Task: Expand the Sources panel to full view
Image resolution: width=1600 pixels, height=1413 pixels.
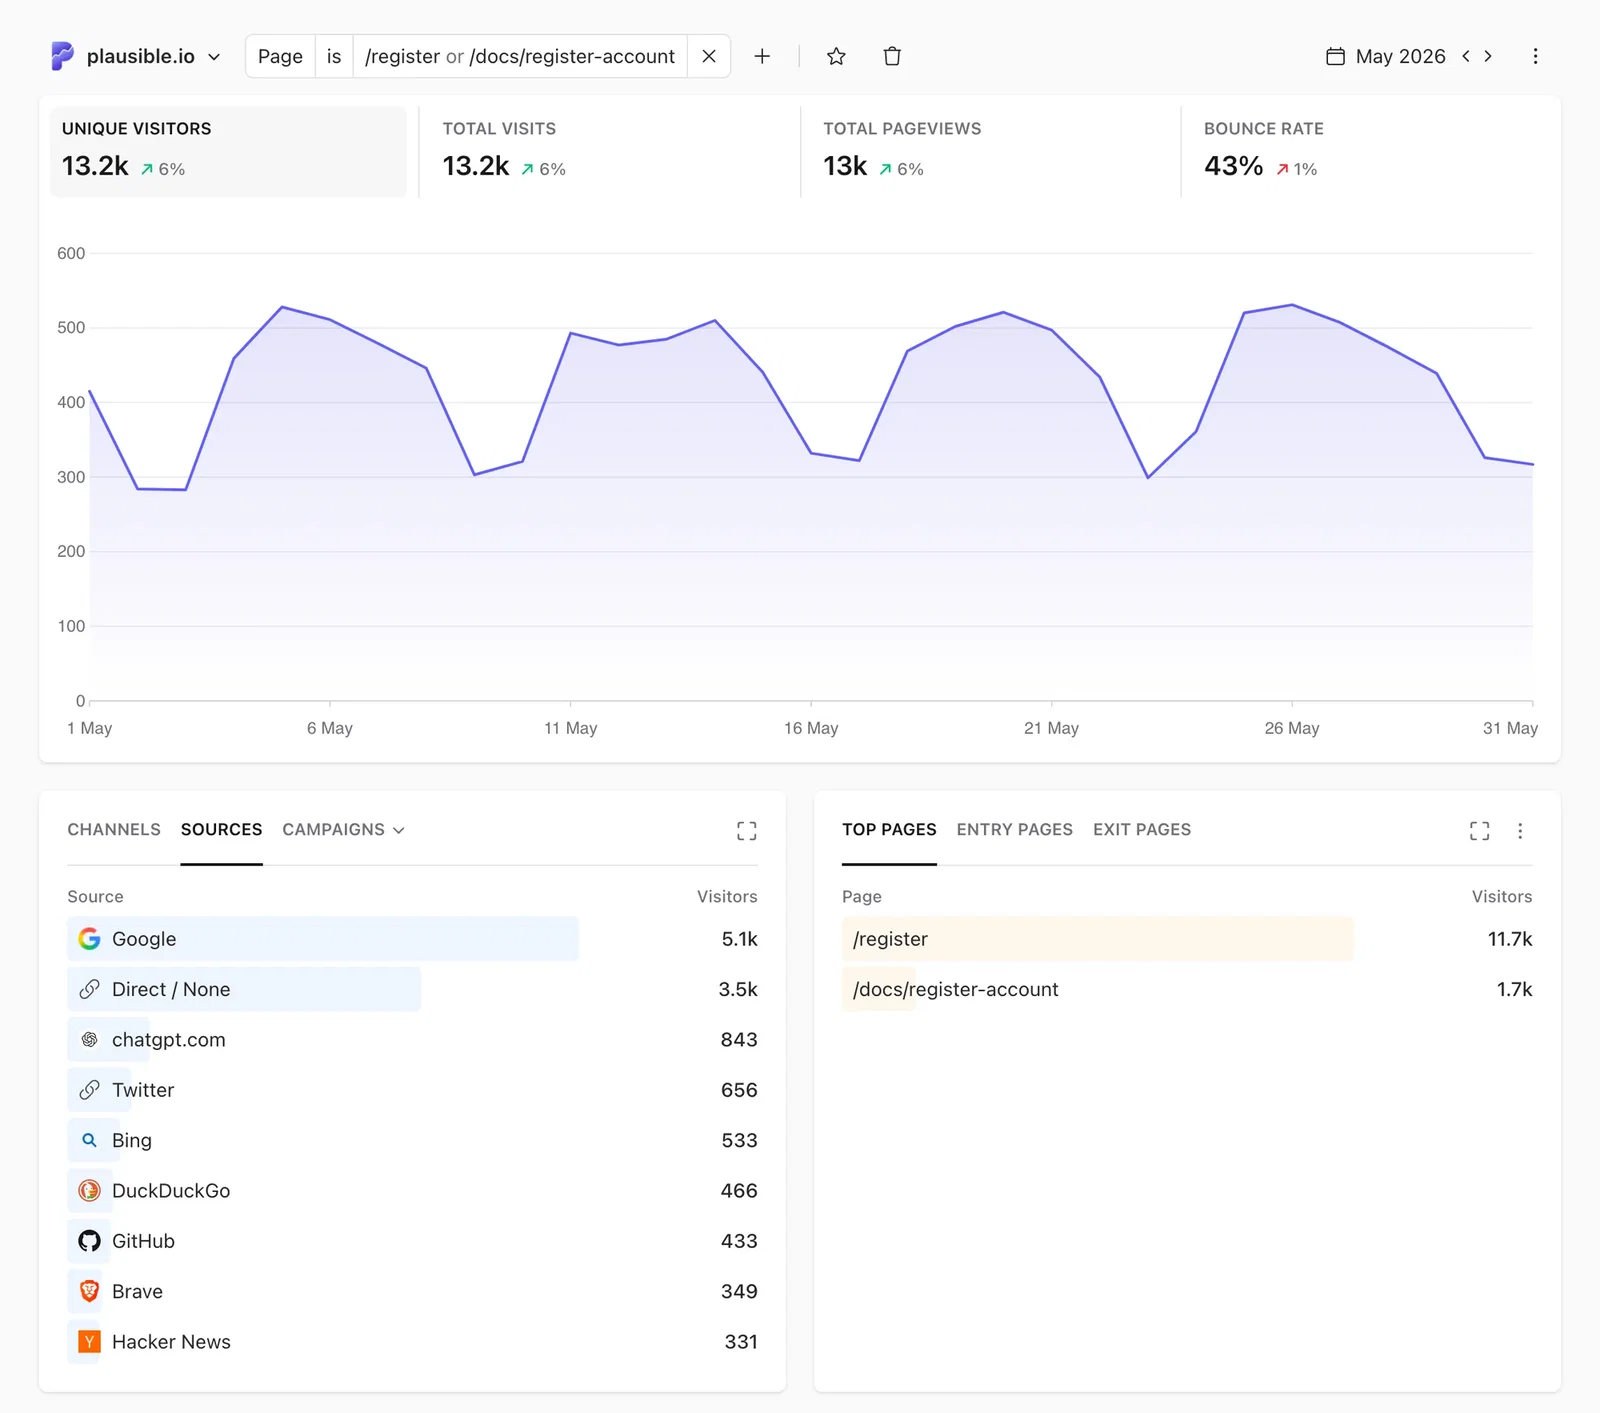Action: [x=746, y=830]
